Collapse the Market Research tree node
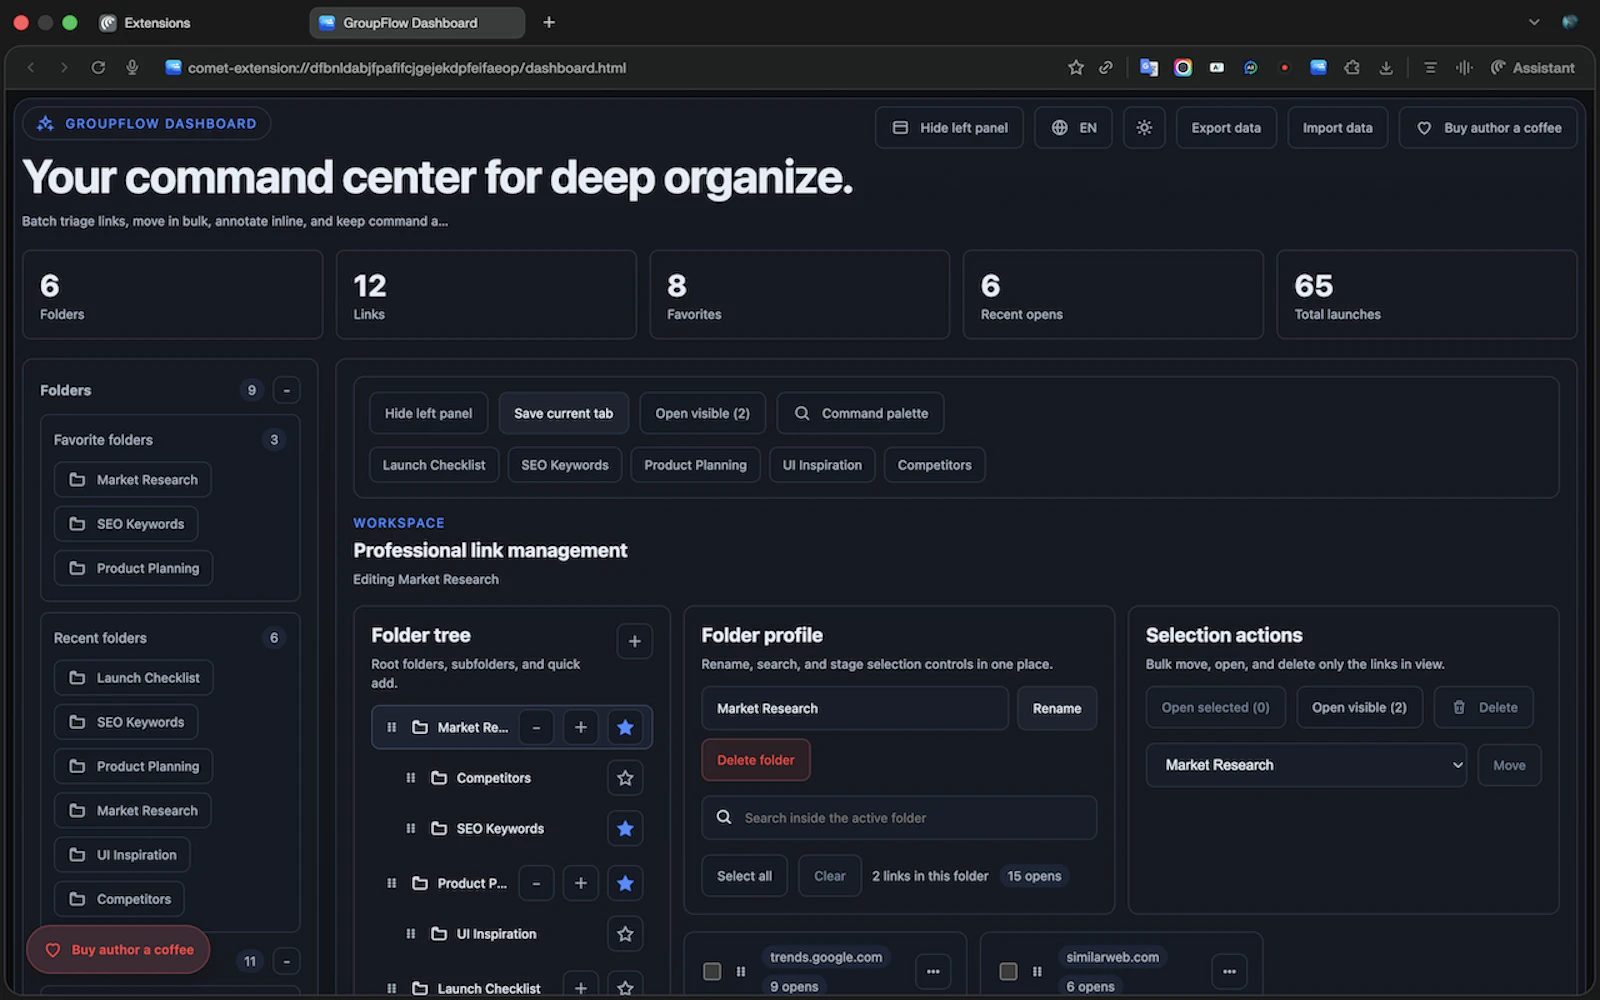 pos(536,727)
